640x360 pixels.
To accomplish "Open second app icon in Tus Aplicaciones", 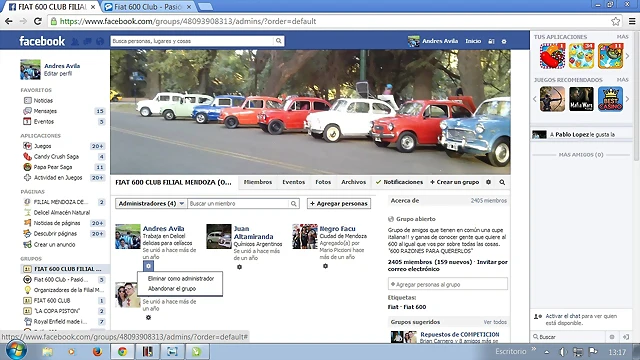I will pos(581,56).
